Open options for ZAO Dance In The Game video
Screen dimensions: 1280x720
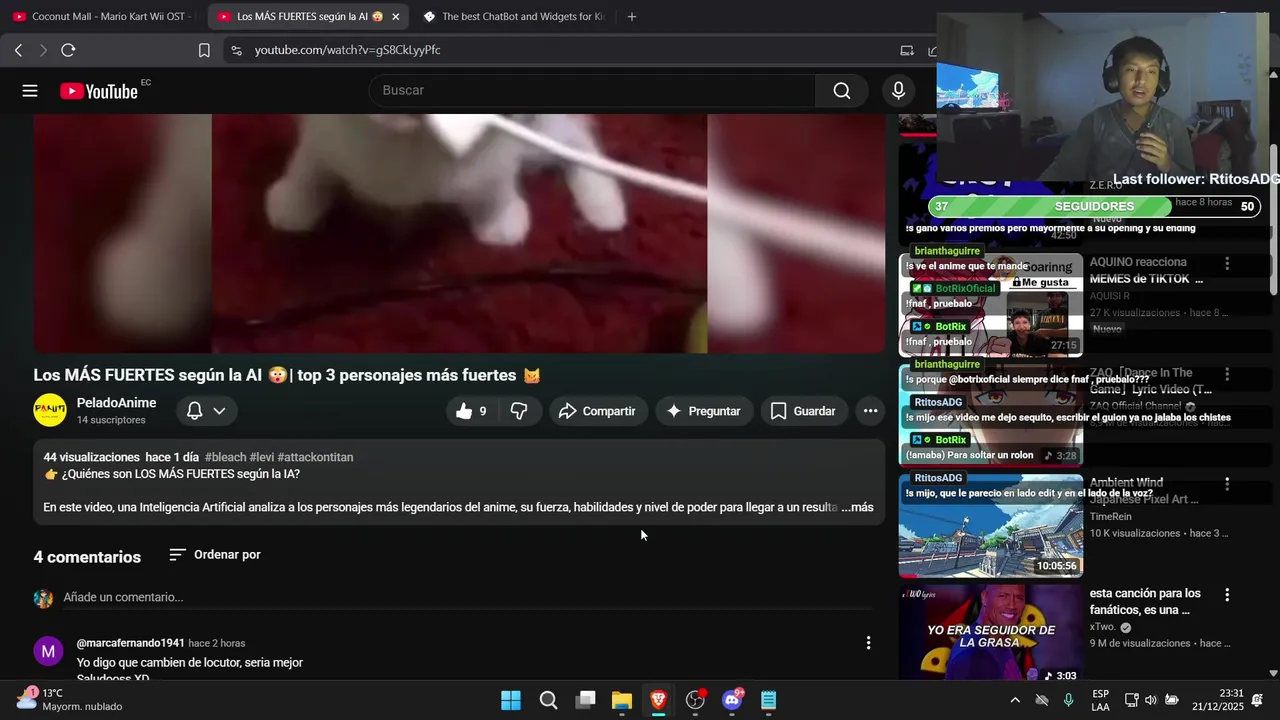click(x=1227, y=374)
